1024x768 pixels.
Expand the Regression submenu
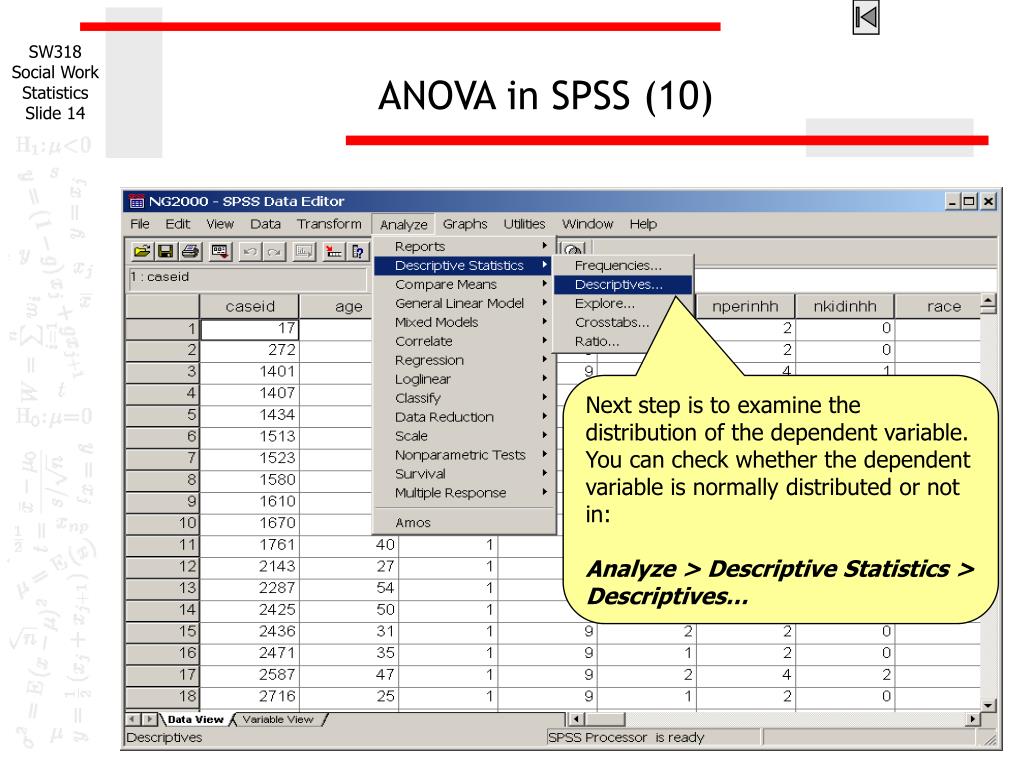pos(464,360)
